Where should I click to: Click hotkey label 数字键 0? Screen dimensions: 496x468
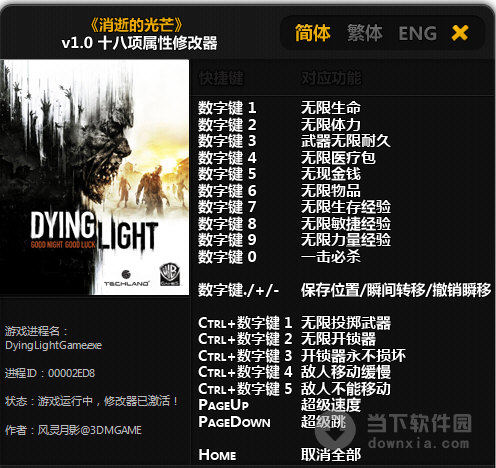[x=227, y=257]
